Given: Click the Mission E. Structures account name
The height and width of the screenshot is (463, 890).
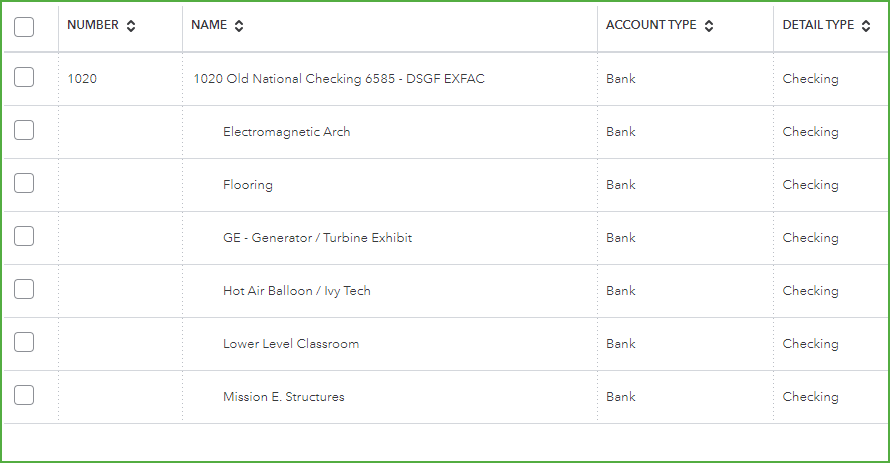Looking at the screenshot, I should [283, 397].
